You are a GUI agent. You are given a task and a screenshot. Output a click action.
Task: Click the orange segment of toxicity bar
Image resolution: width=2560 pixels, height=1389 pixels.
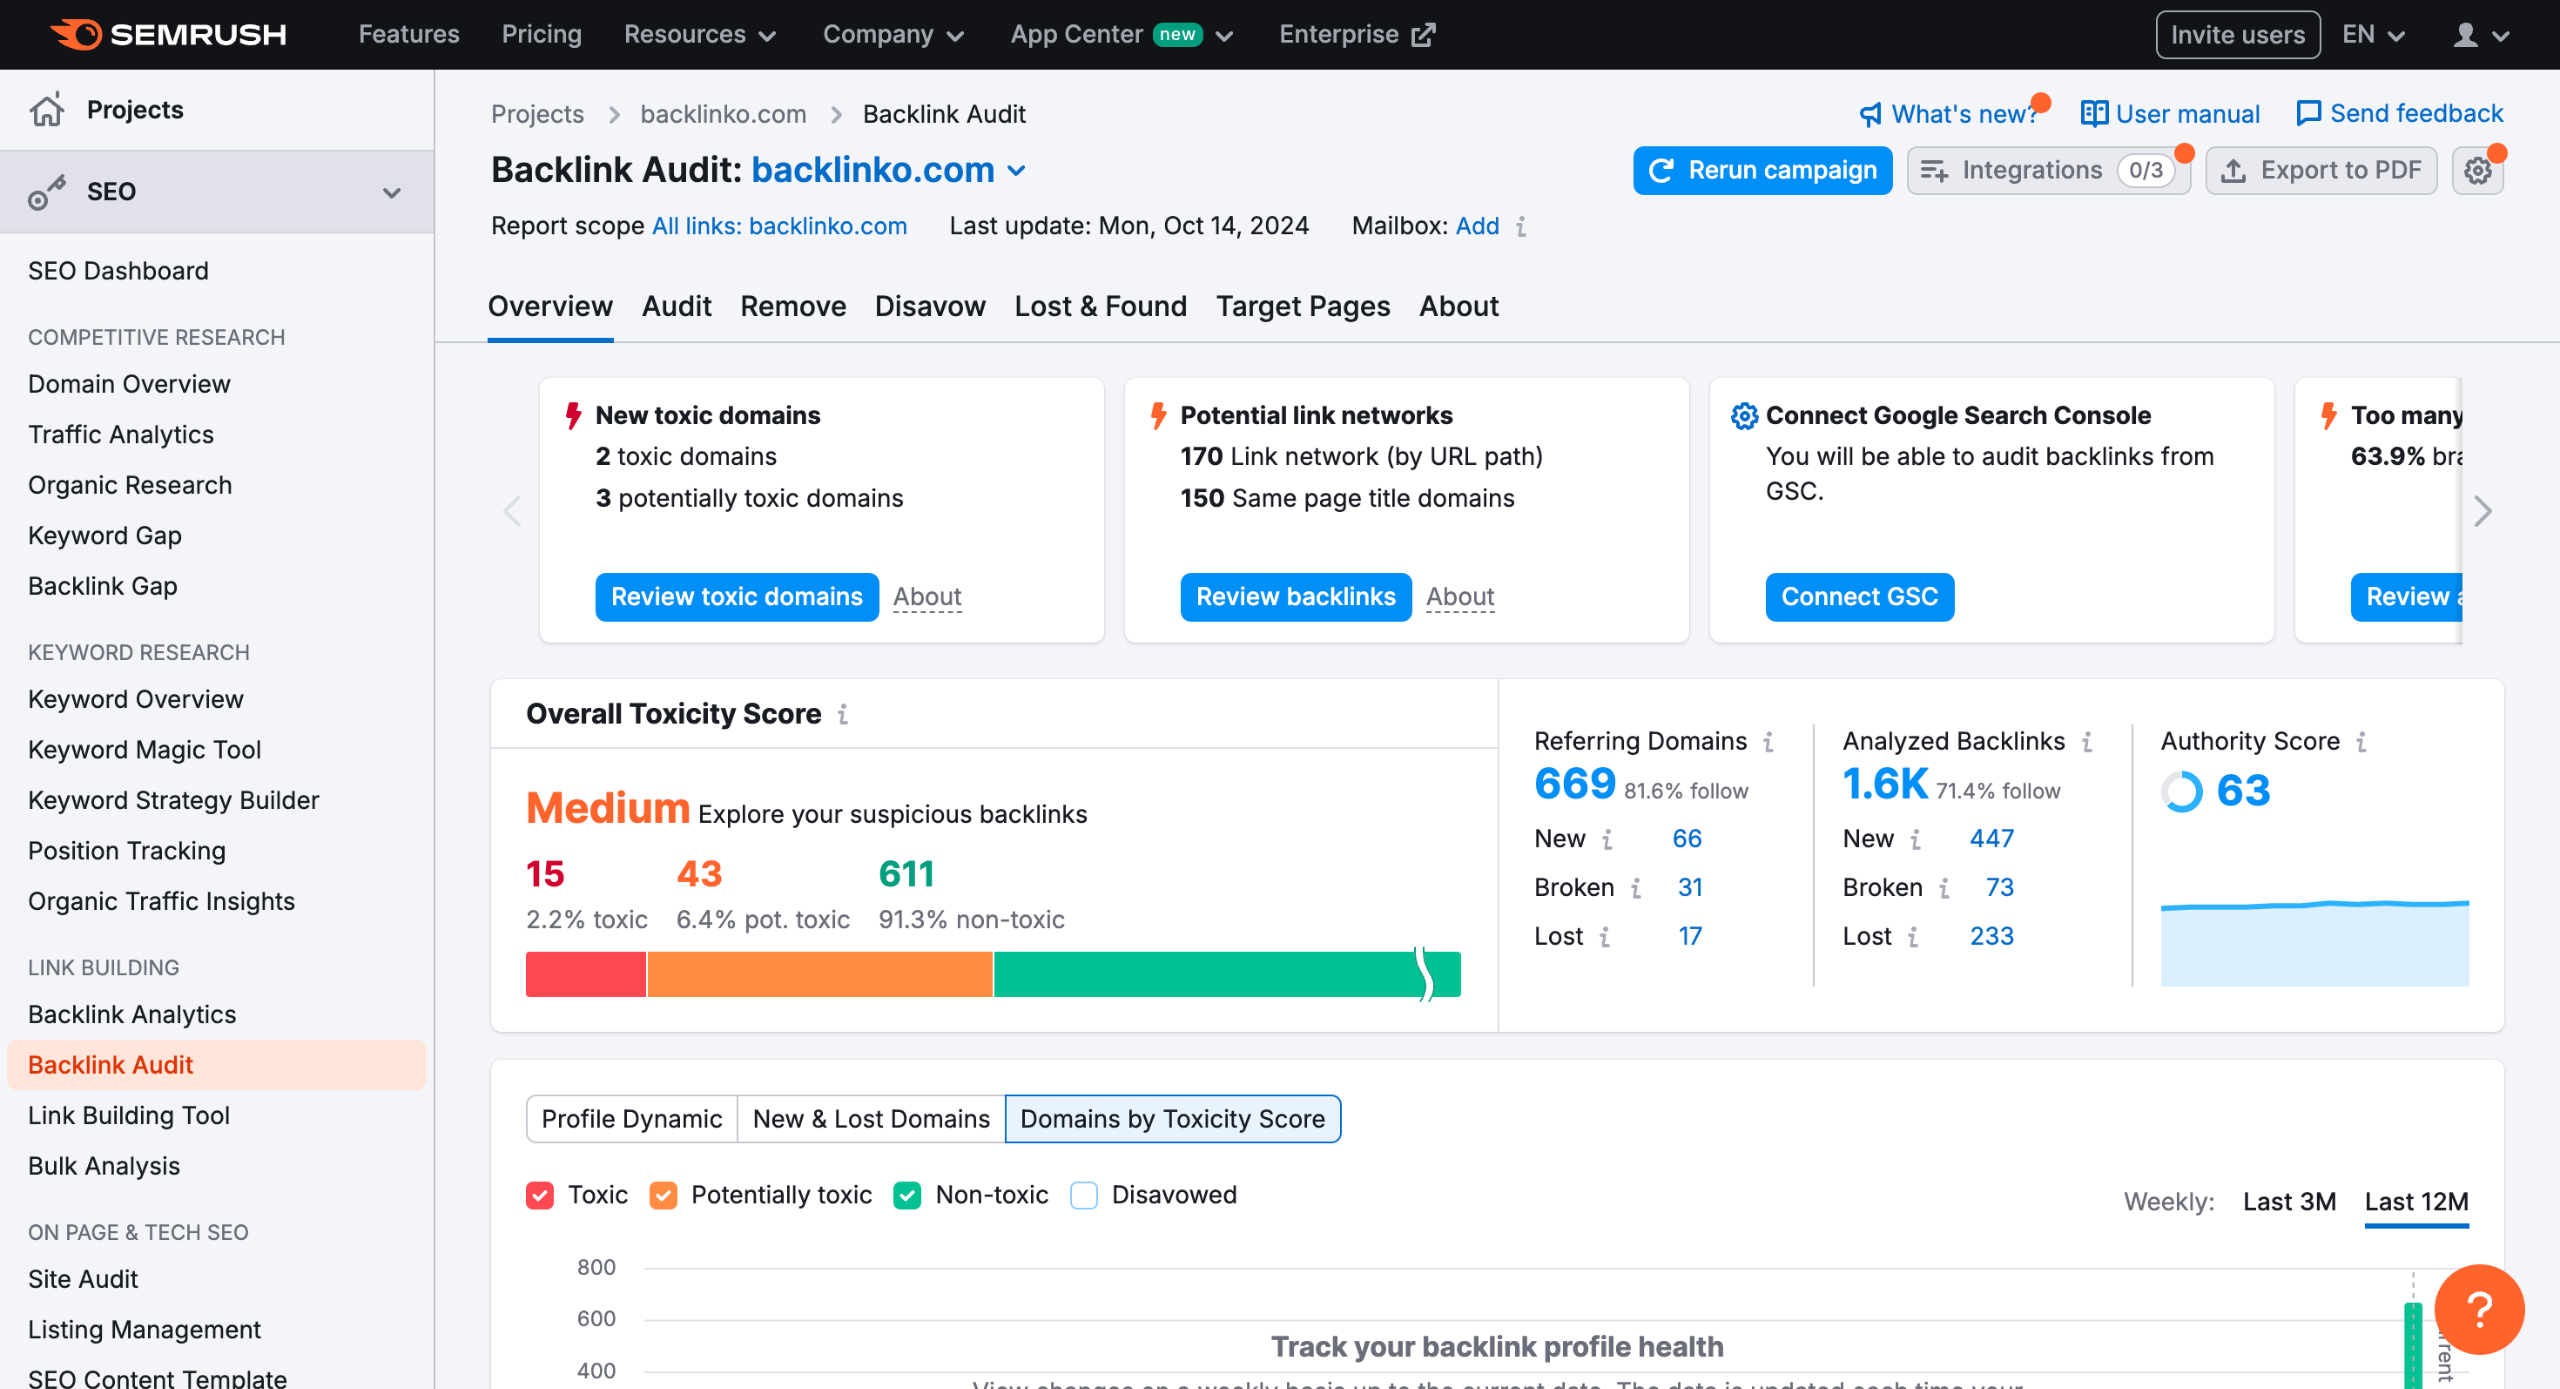[x=820, y=974]
